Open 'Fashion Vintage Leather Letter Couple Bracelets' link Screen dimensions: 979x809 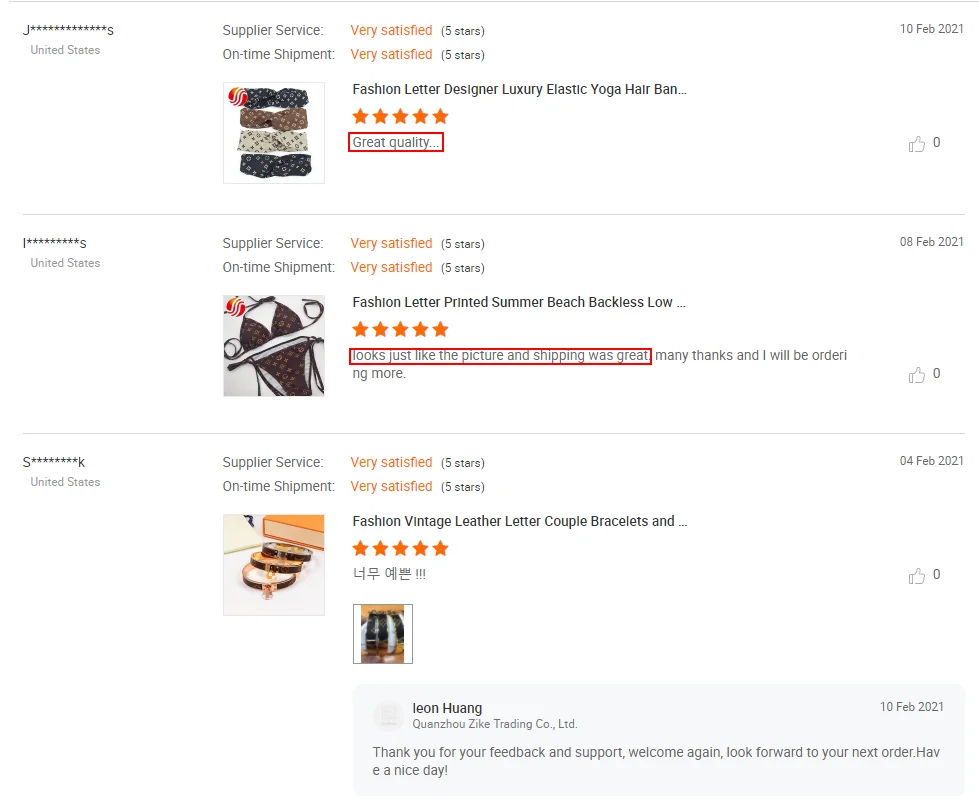point(520,522)
